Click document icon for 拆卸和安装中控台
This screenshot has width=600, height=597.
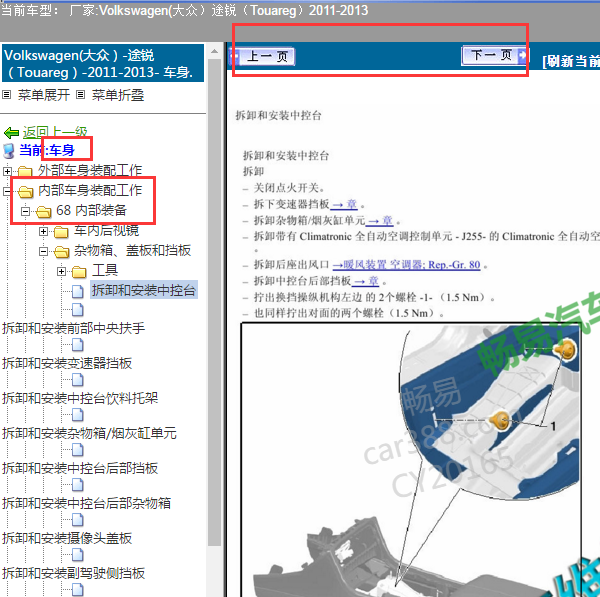pos(78,291)
